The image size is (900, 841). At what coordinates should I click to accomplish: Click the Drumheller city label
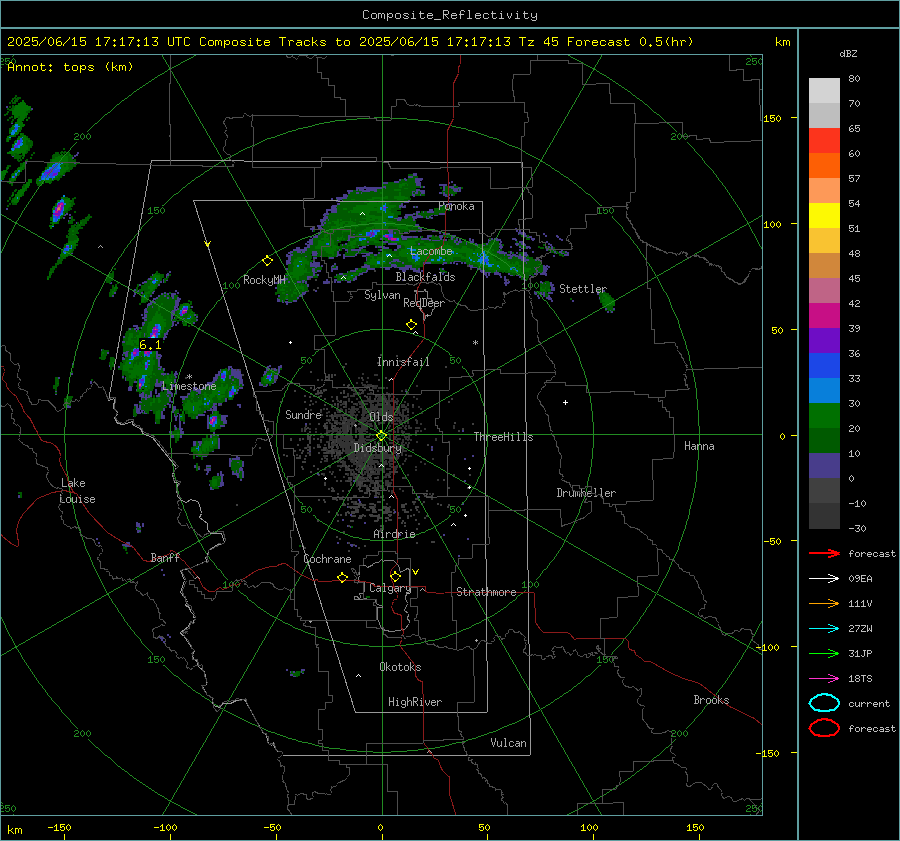[586, 493]
